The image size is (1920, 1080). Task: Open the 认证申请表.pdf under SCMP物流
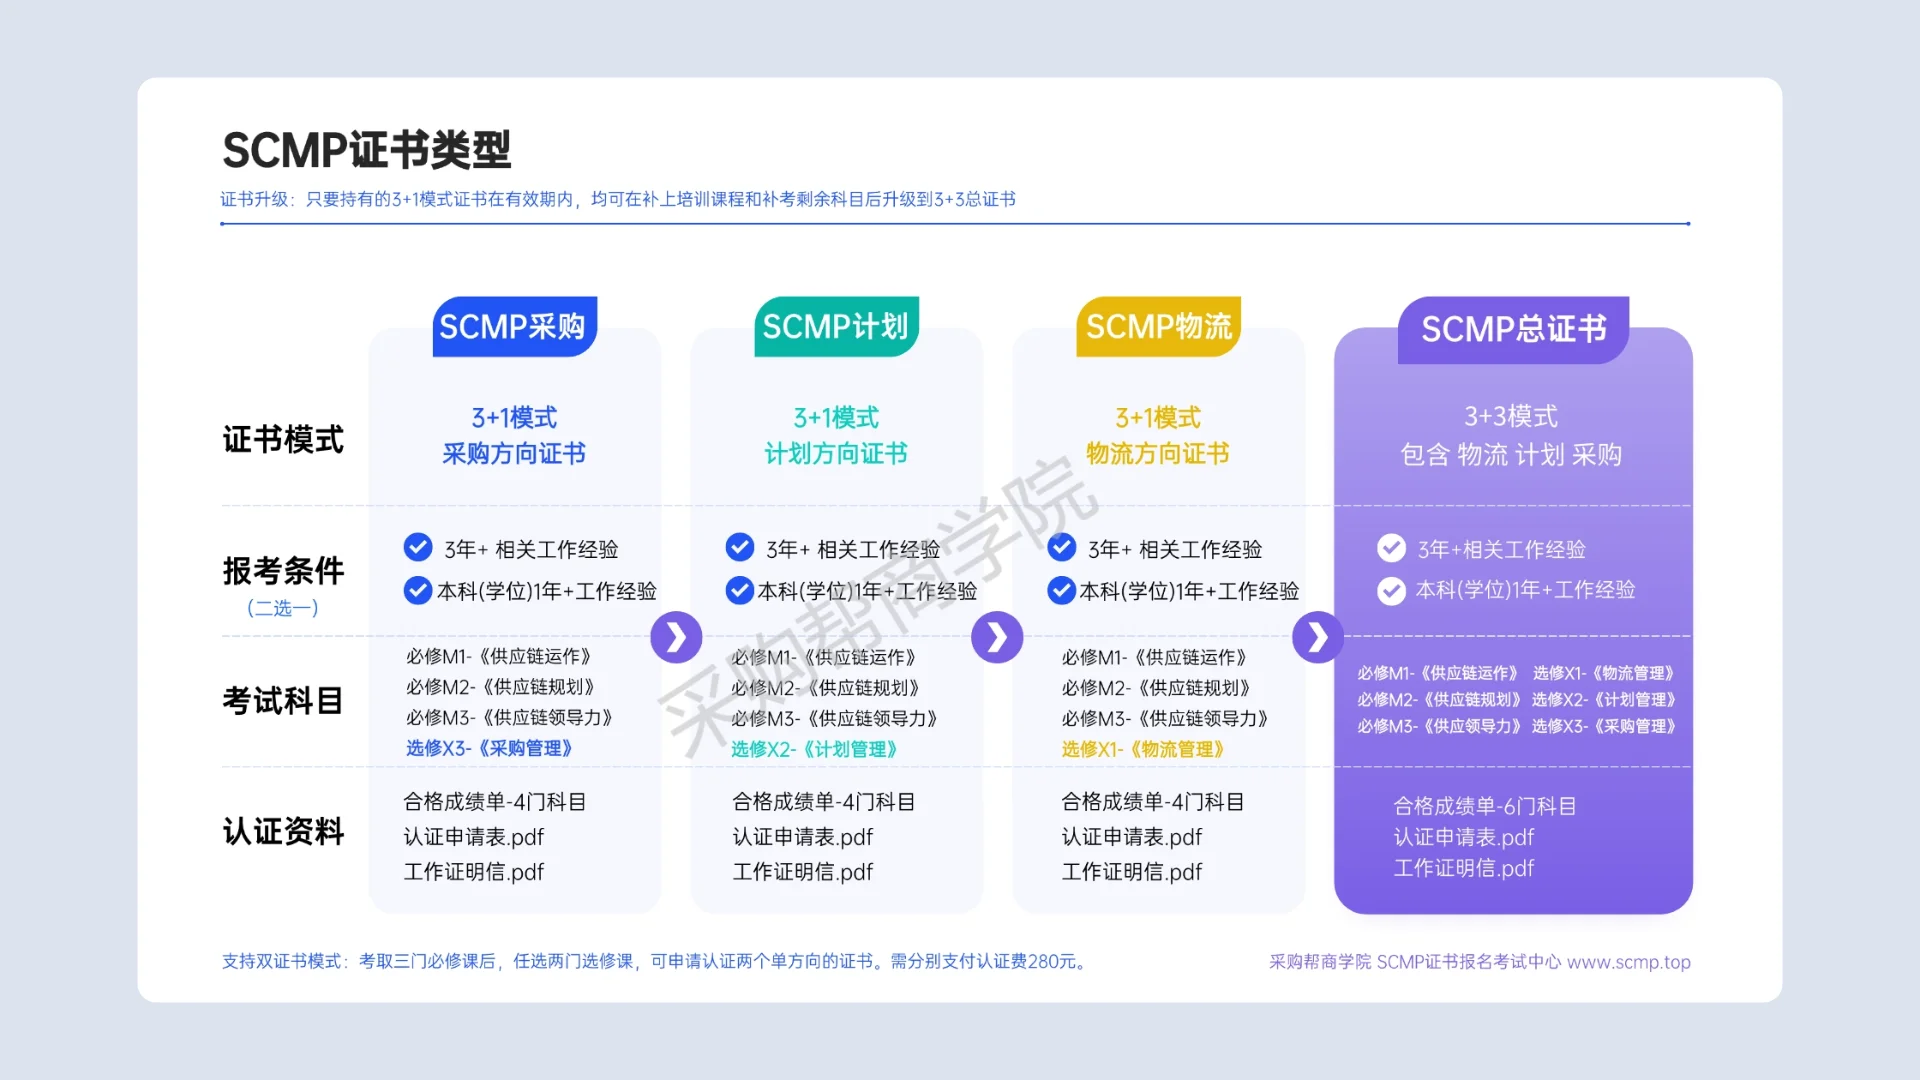[x=1131, y=837]
